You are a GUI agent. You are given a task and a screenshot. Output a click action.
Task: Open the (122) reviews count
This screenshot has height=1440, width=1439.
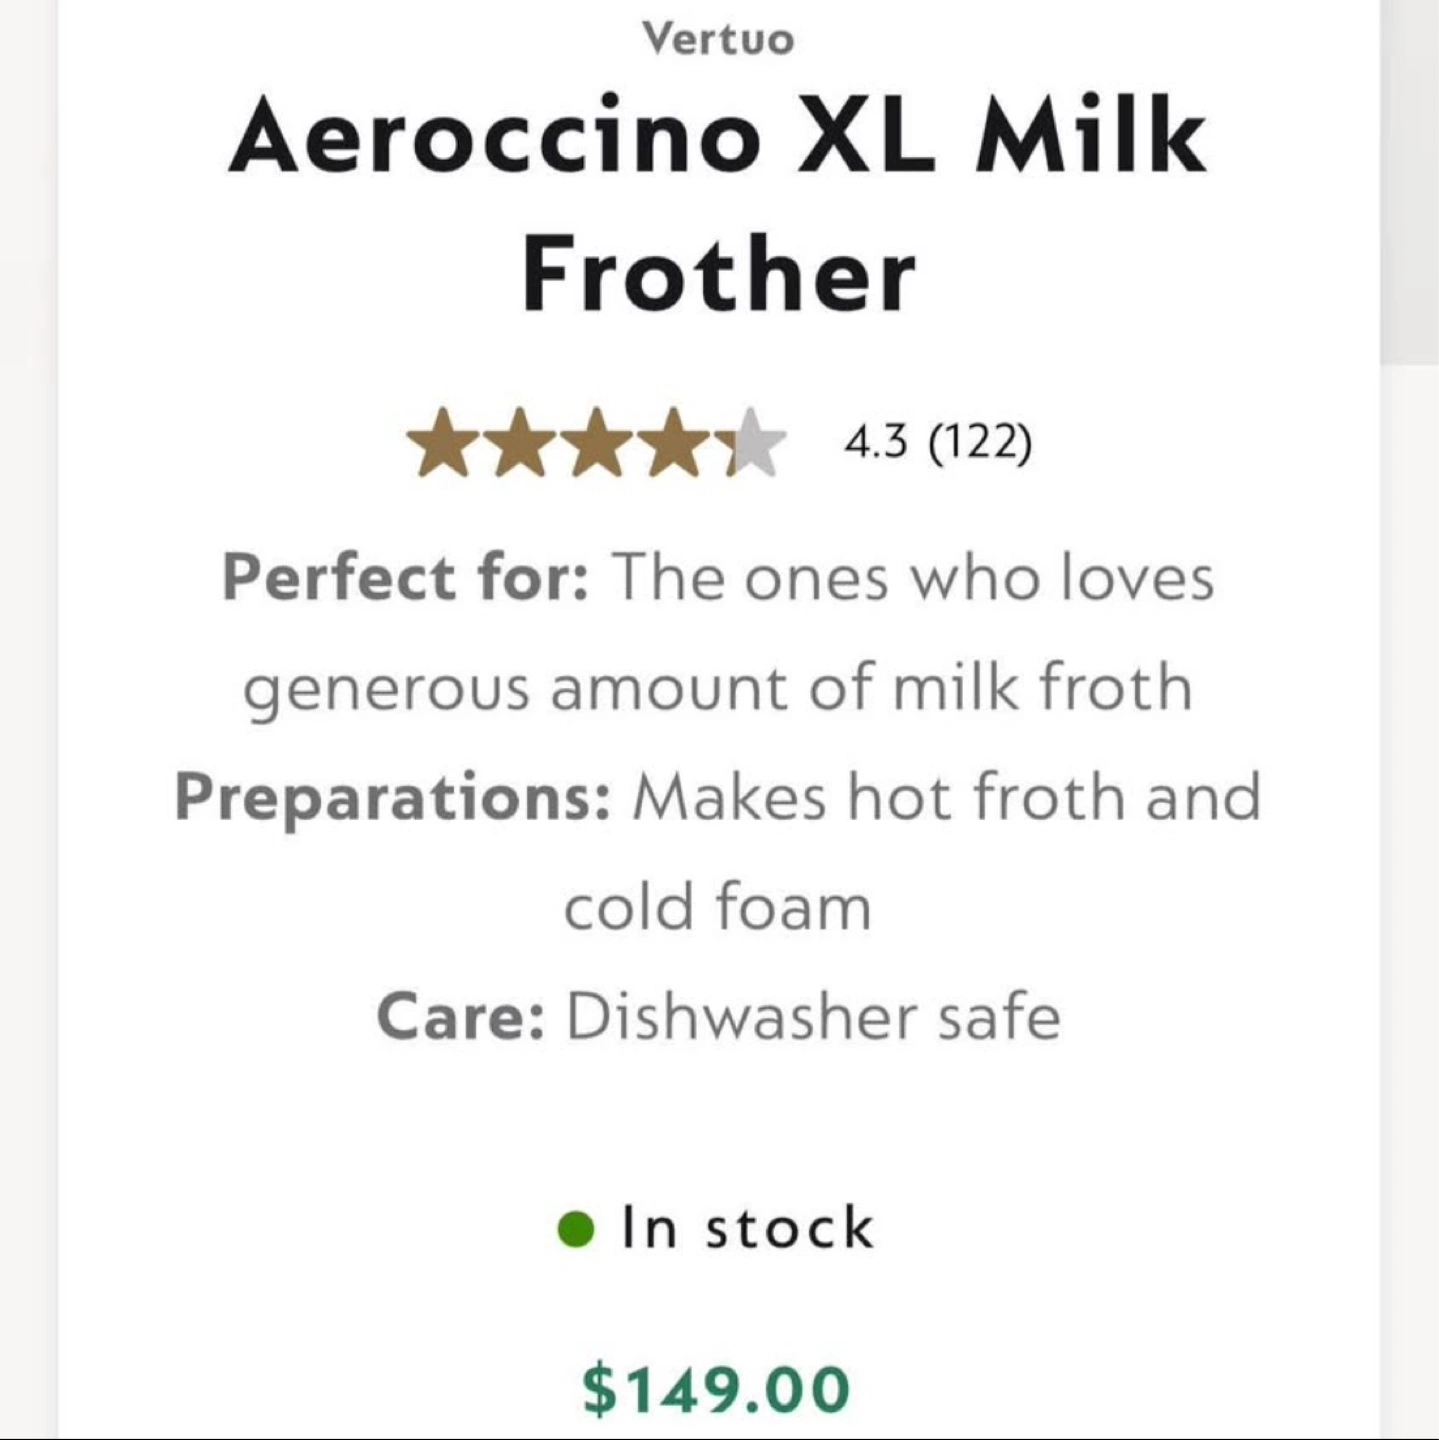pyautogui.click(x=980, y=442)
